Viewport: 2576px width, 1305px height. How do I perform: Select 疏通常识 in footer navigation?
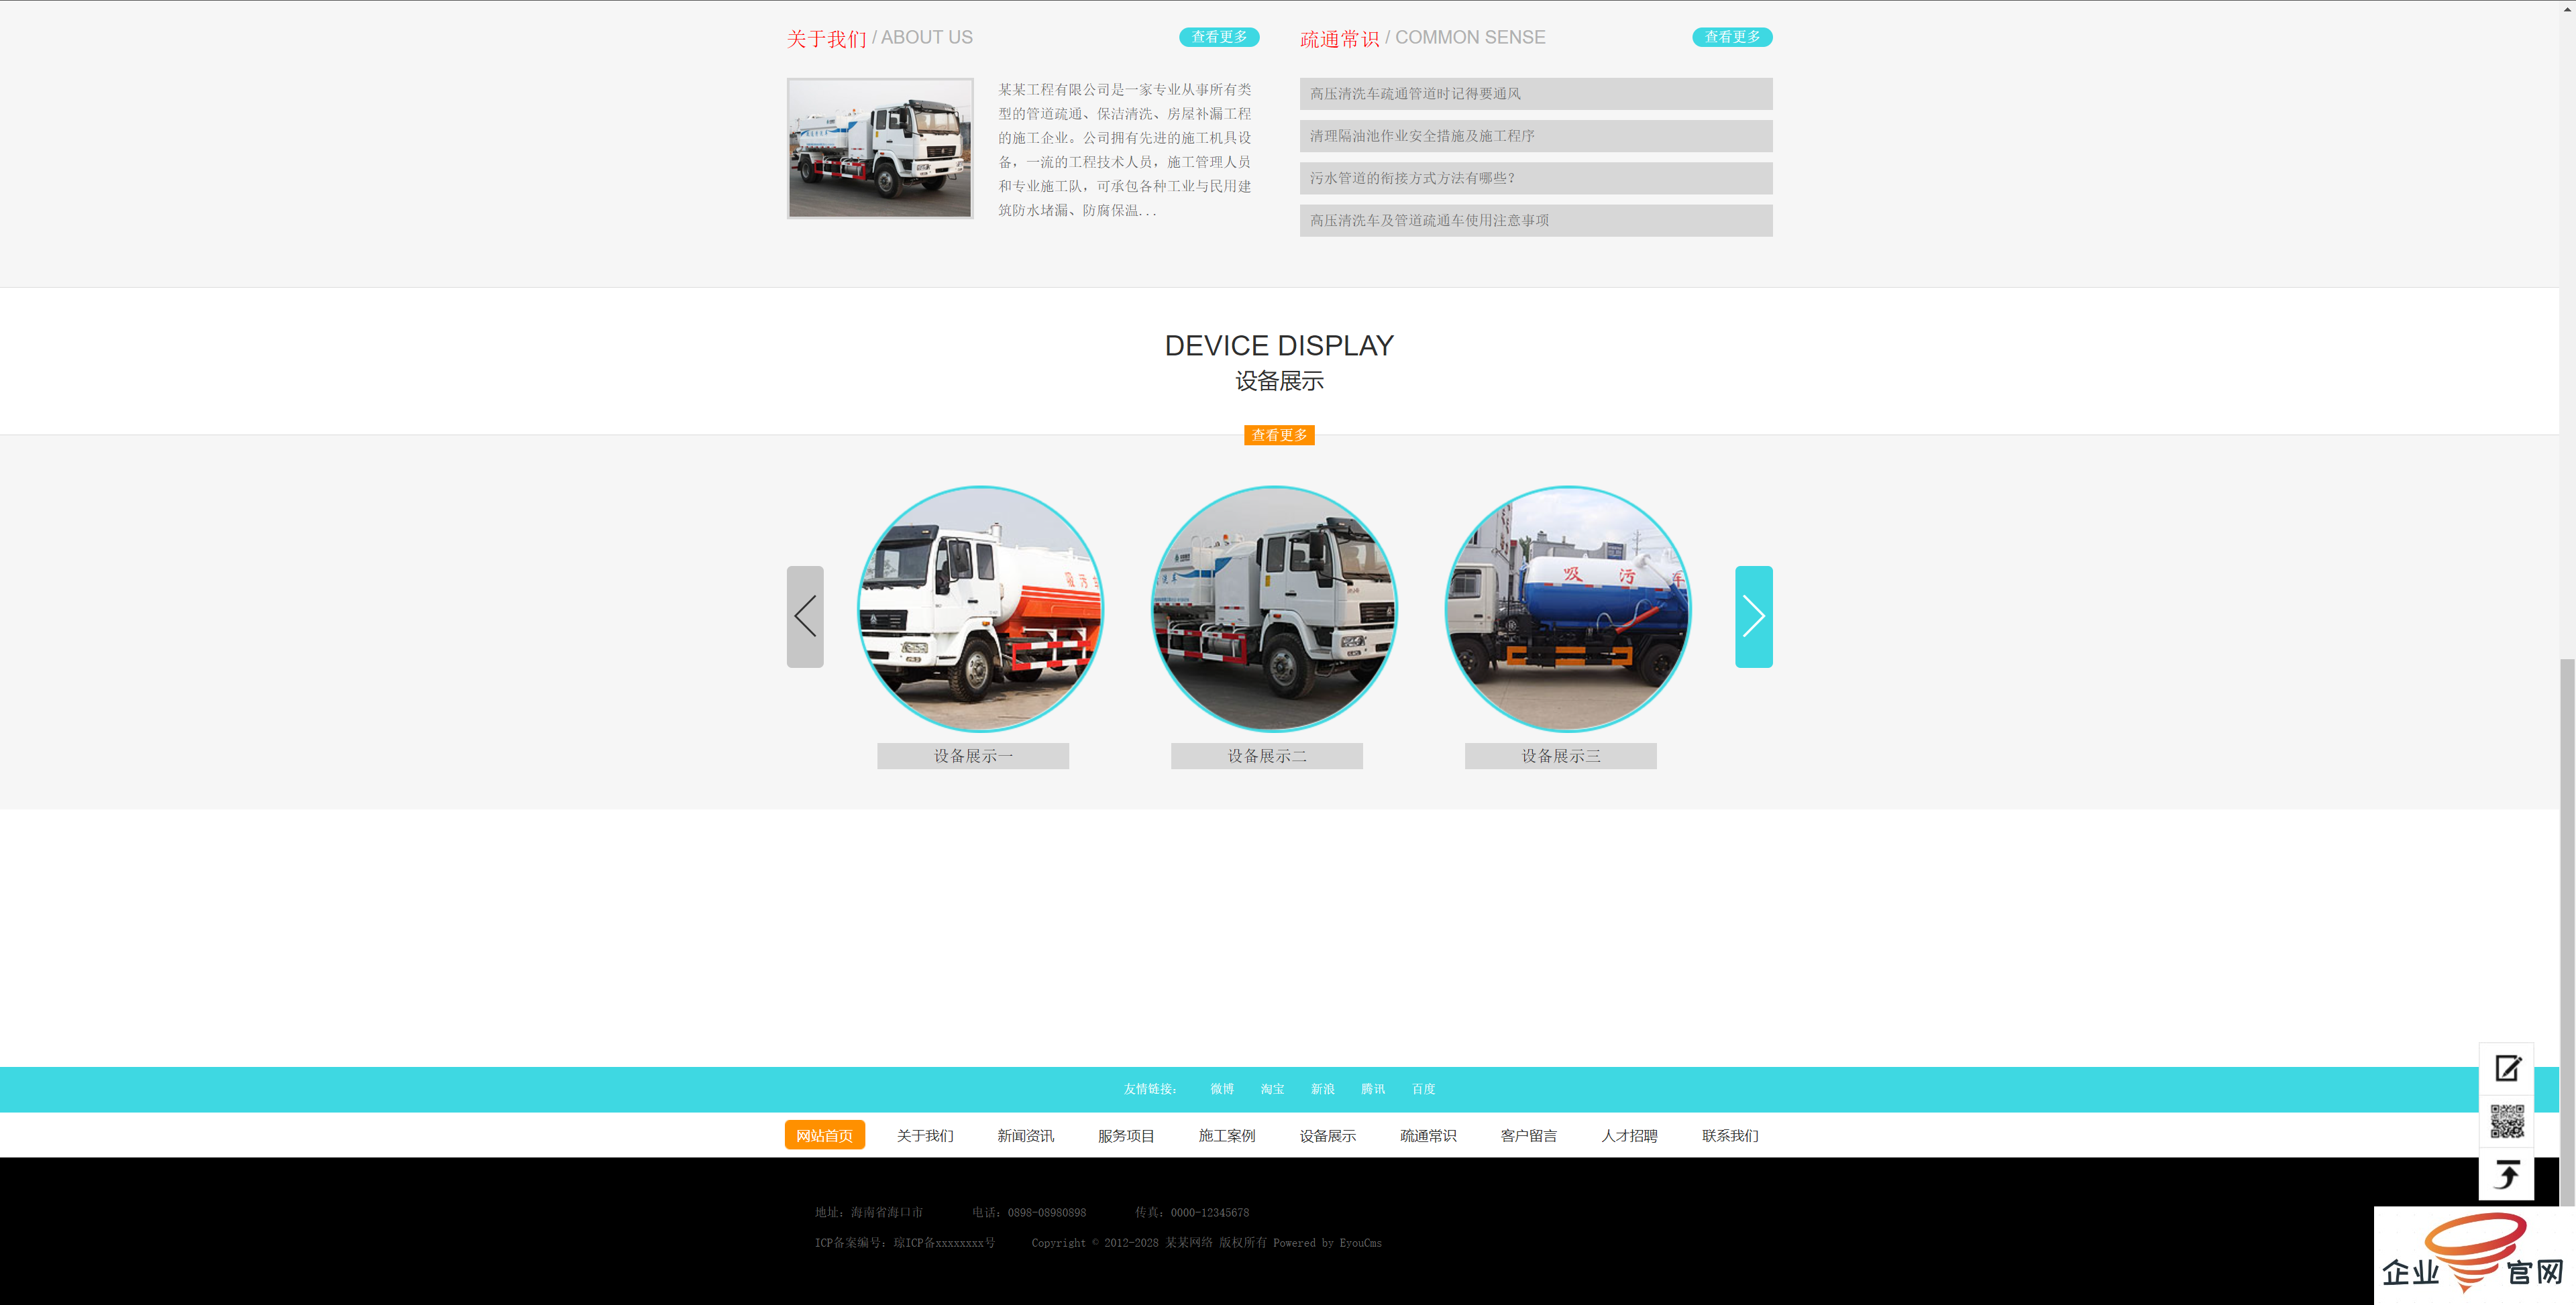1428,1135
